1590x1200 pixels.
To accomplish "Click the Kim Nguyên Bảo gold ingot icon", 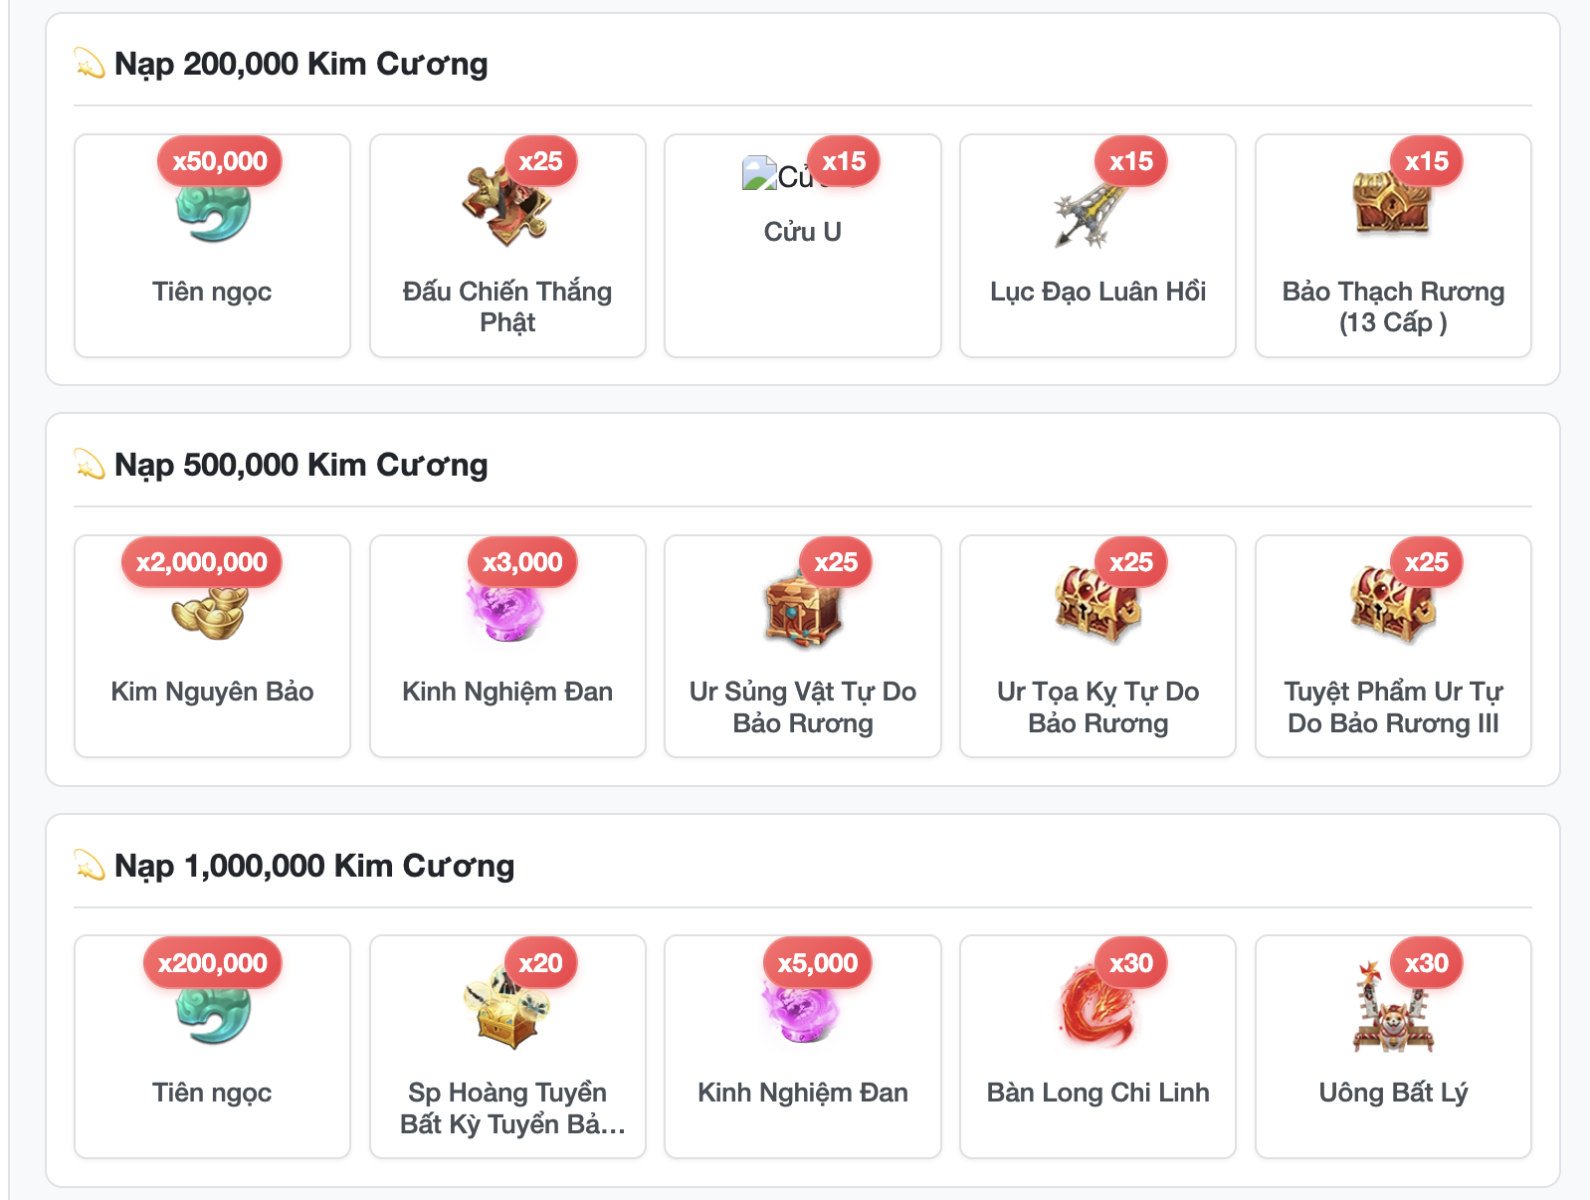I will pyautogui.click(x=211, y=610).
